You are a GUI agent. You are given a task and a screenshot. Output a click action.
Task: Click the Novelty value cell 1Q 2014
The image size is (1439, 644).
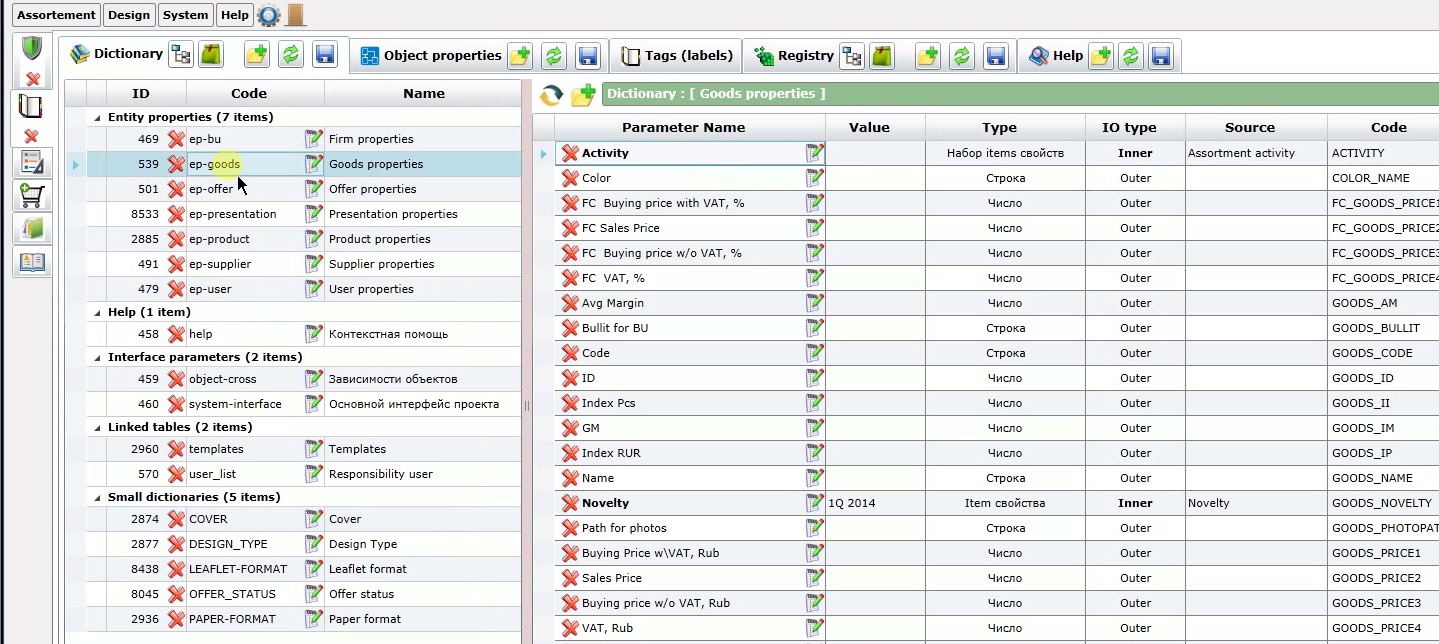click(x=875, y=503)
